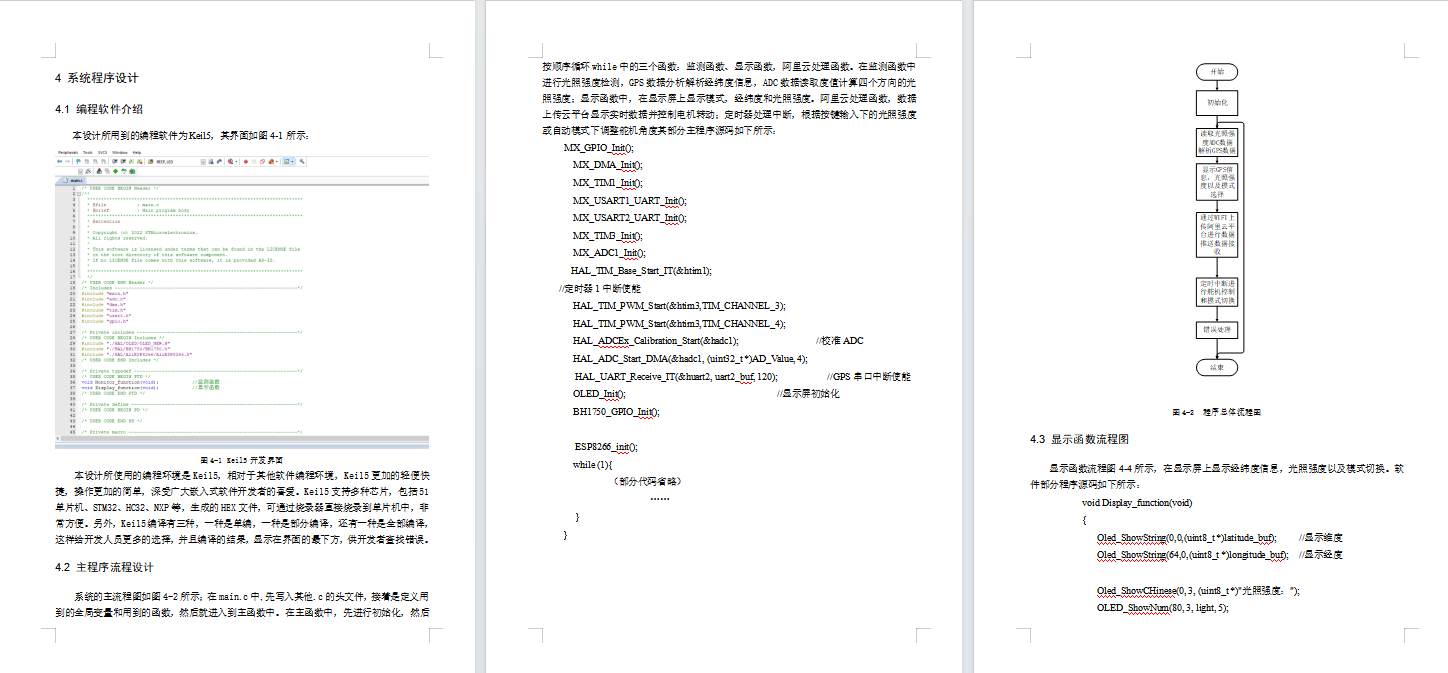Select the timer interrupt servo control flowchart box

coord(1216,291)
